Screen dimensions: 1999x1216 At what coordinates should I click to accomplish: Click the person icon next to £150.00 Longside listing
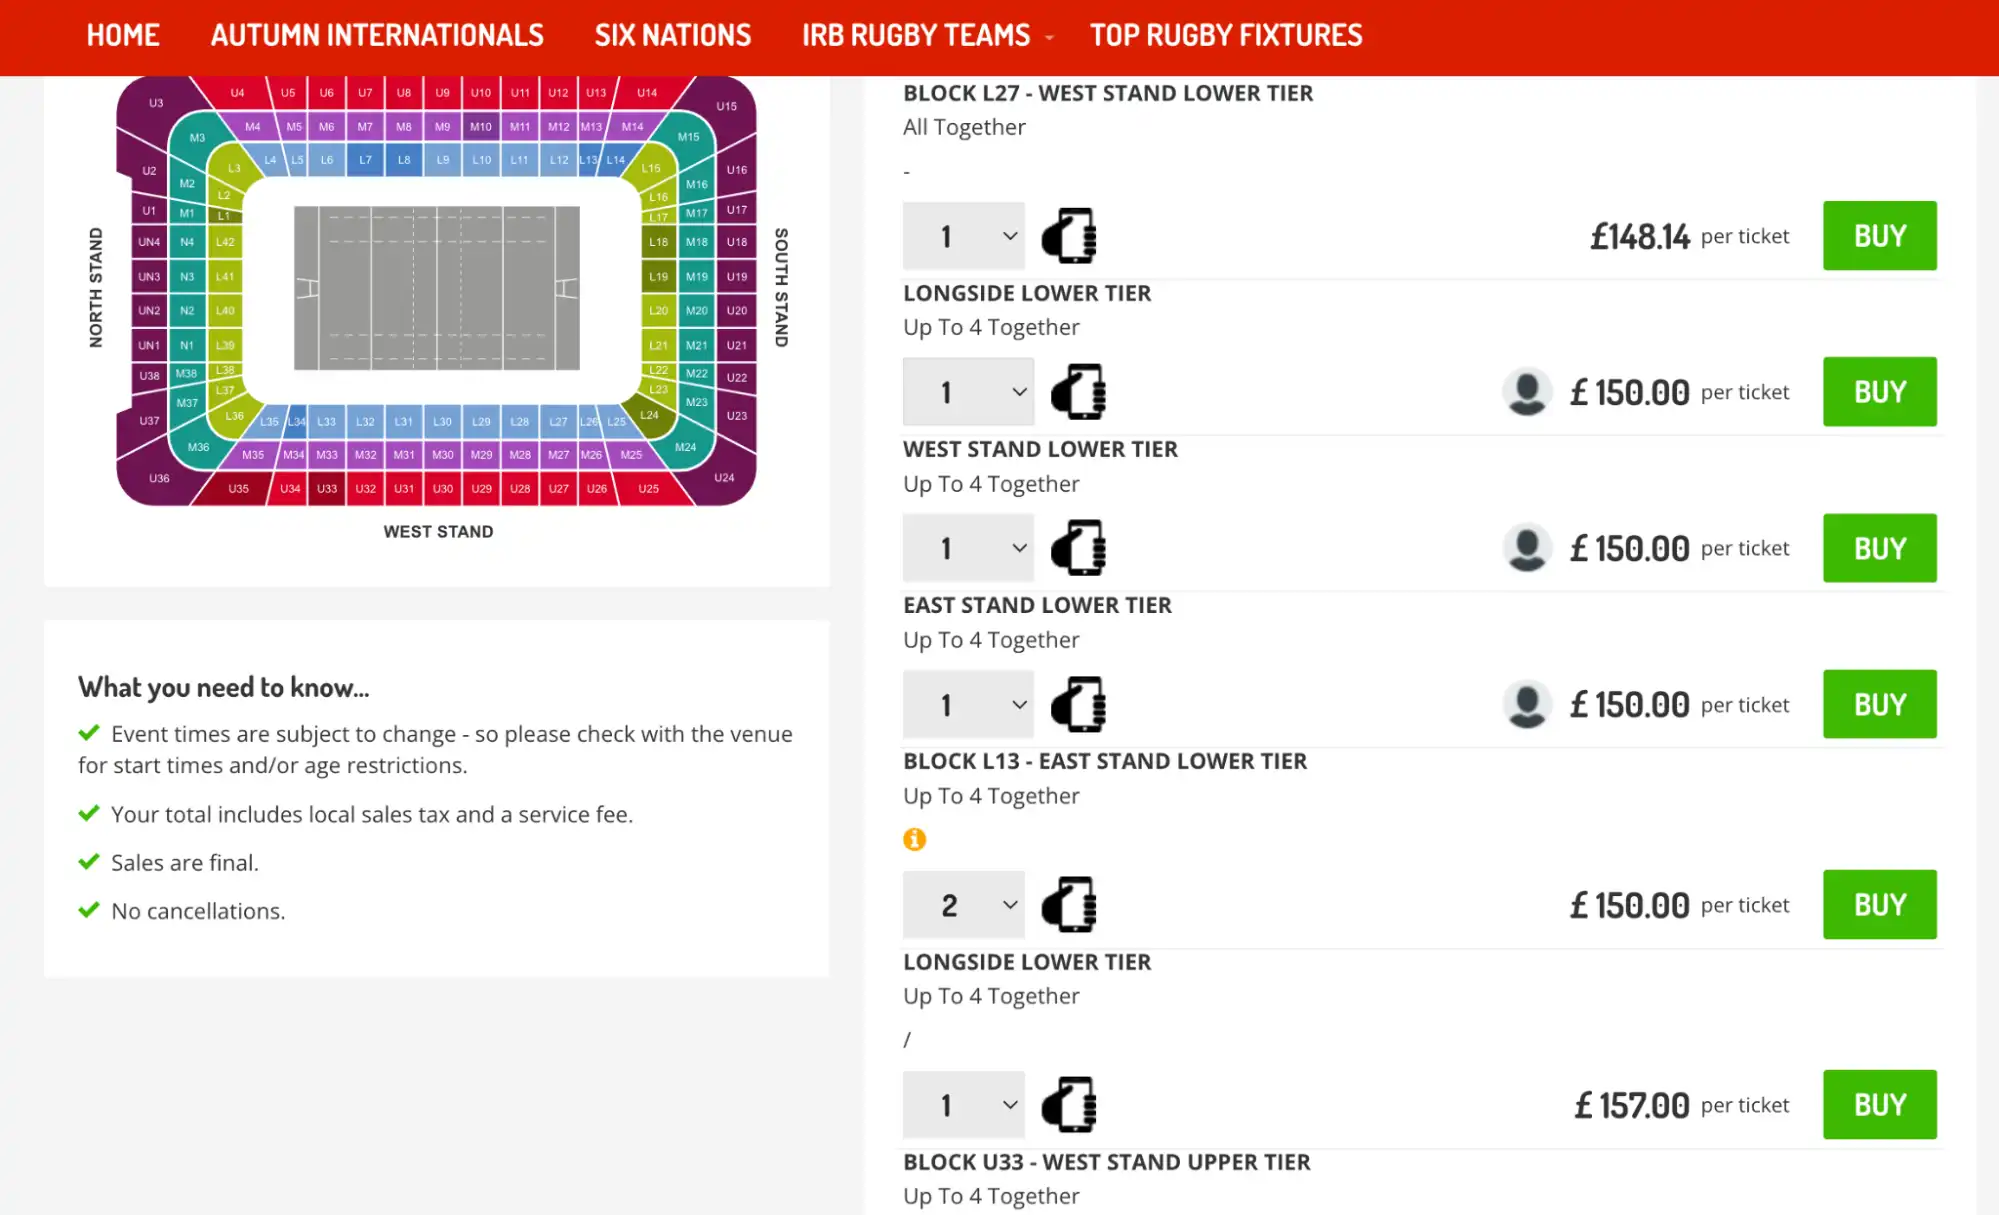click(x=1527, y=392)
